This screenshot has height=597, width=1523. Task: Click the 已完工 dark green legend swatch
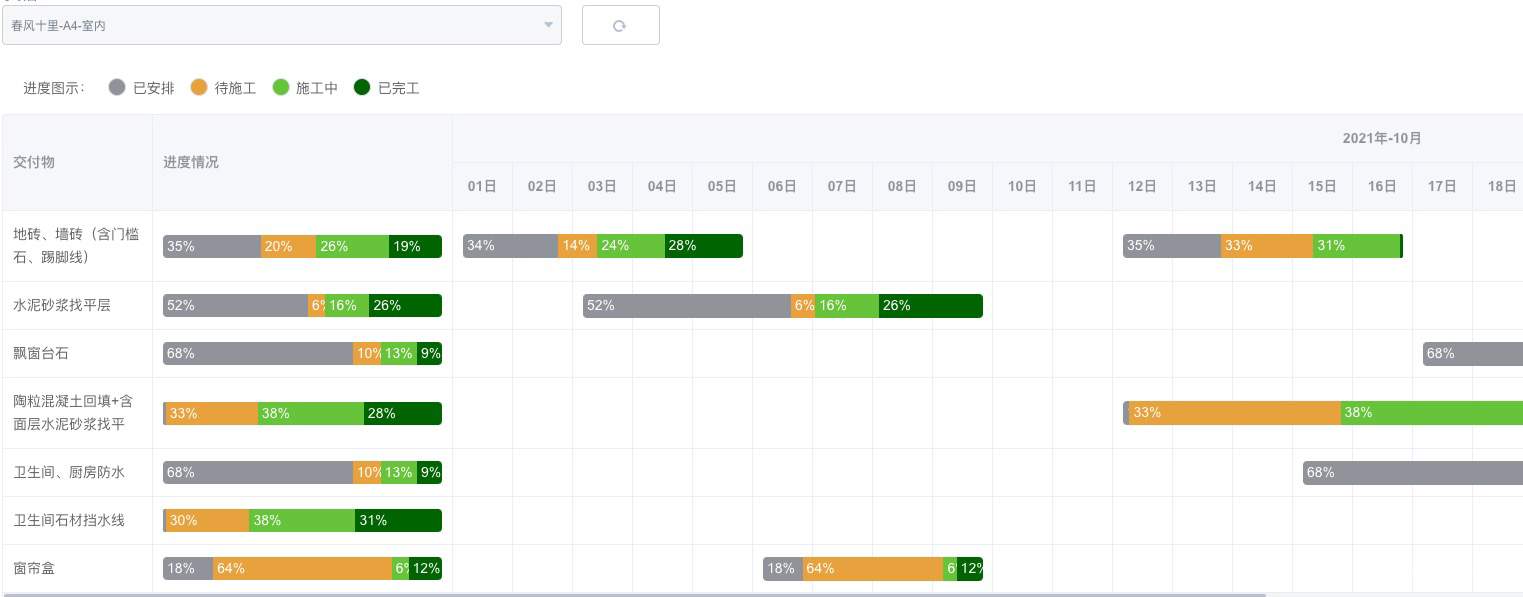coord(362,88)
